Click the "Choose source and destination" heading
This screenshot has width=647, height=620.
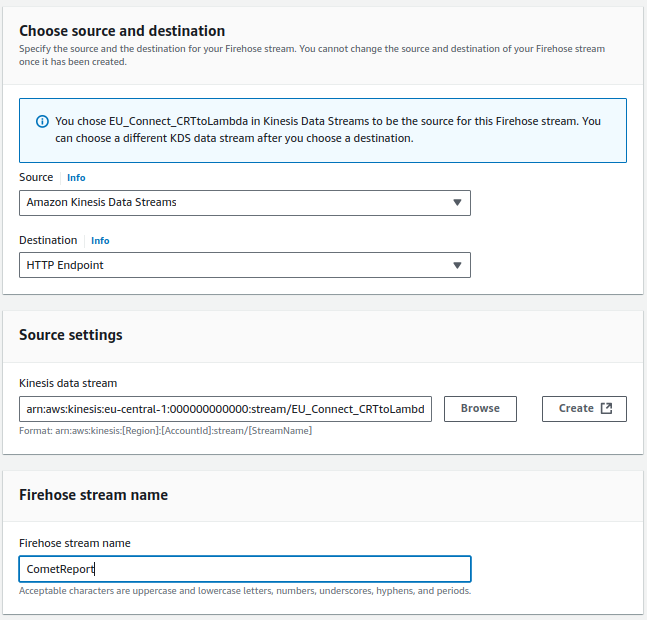point(122,31)
